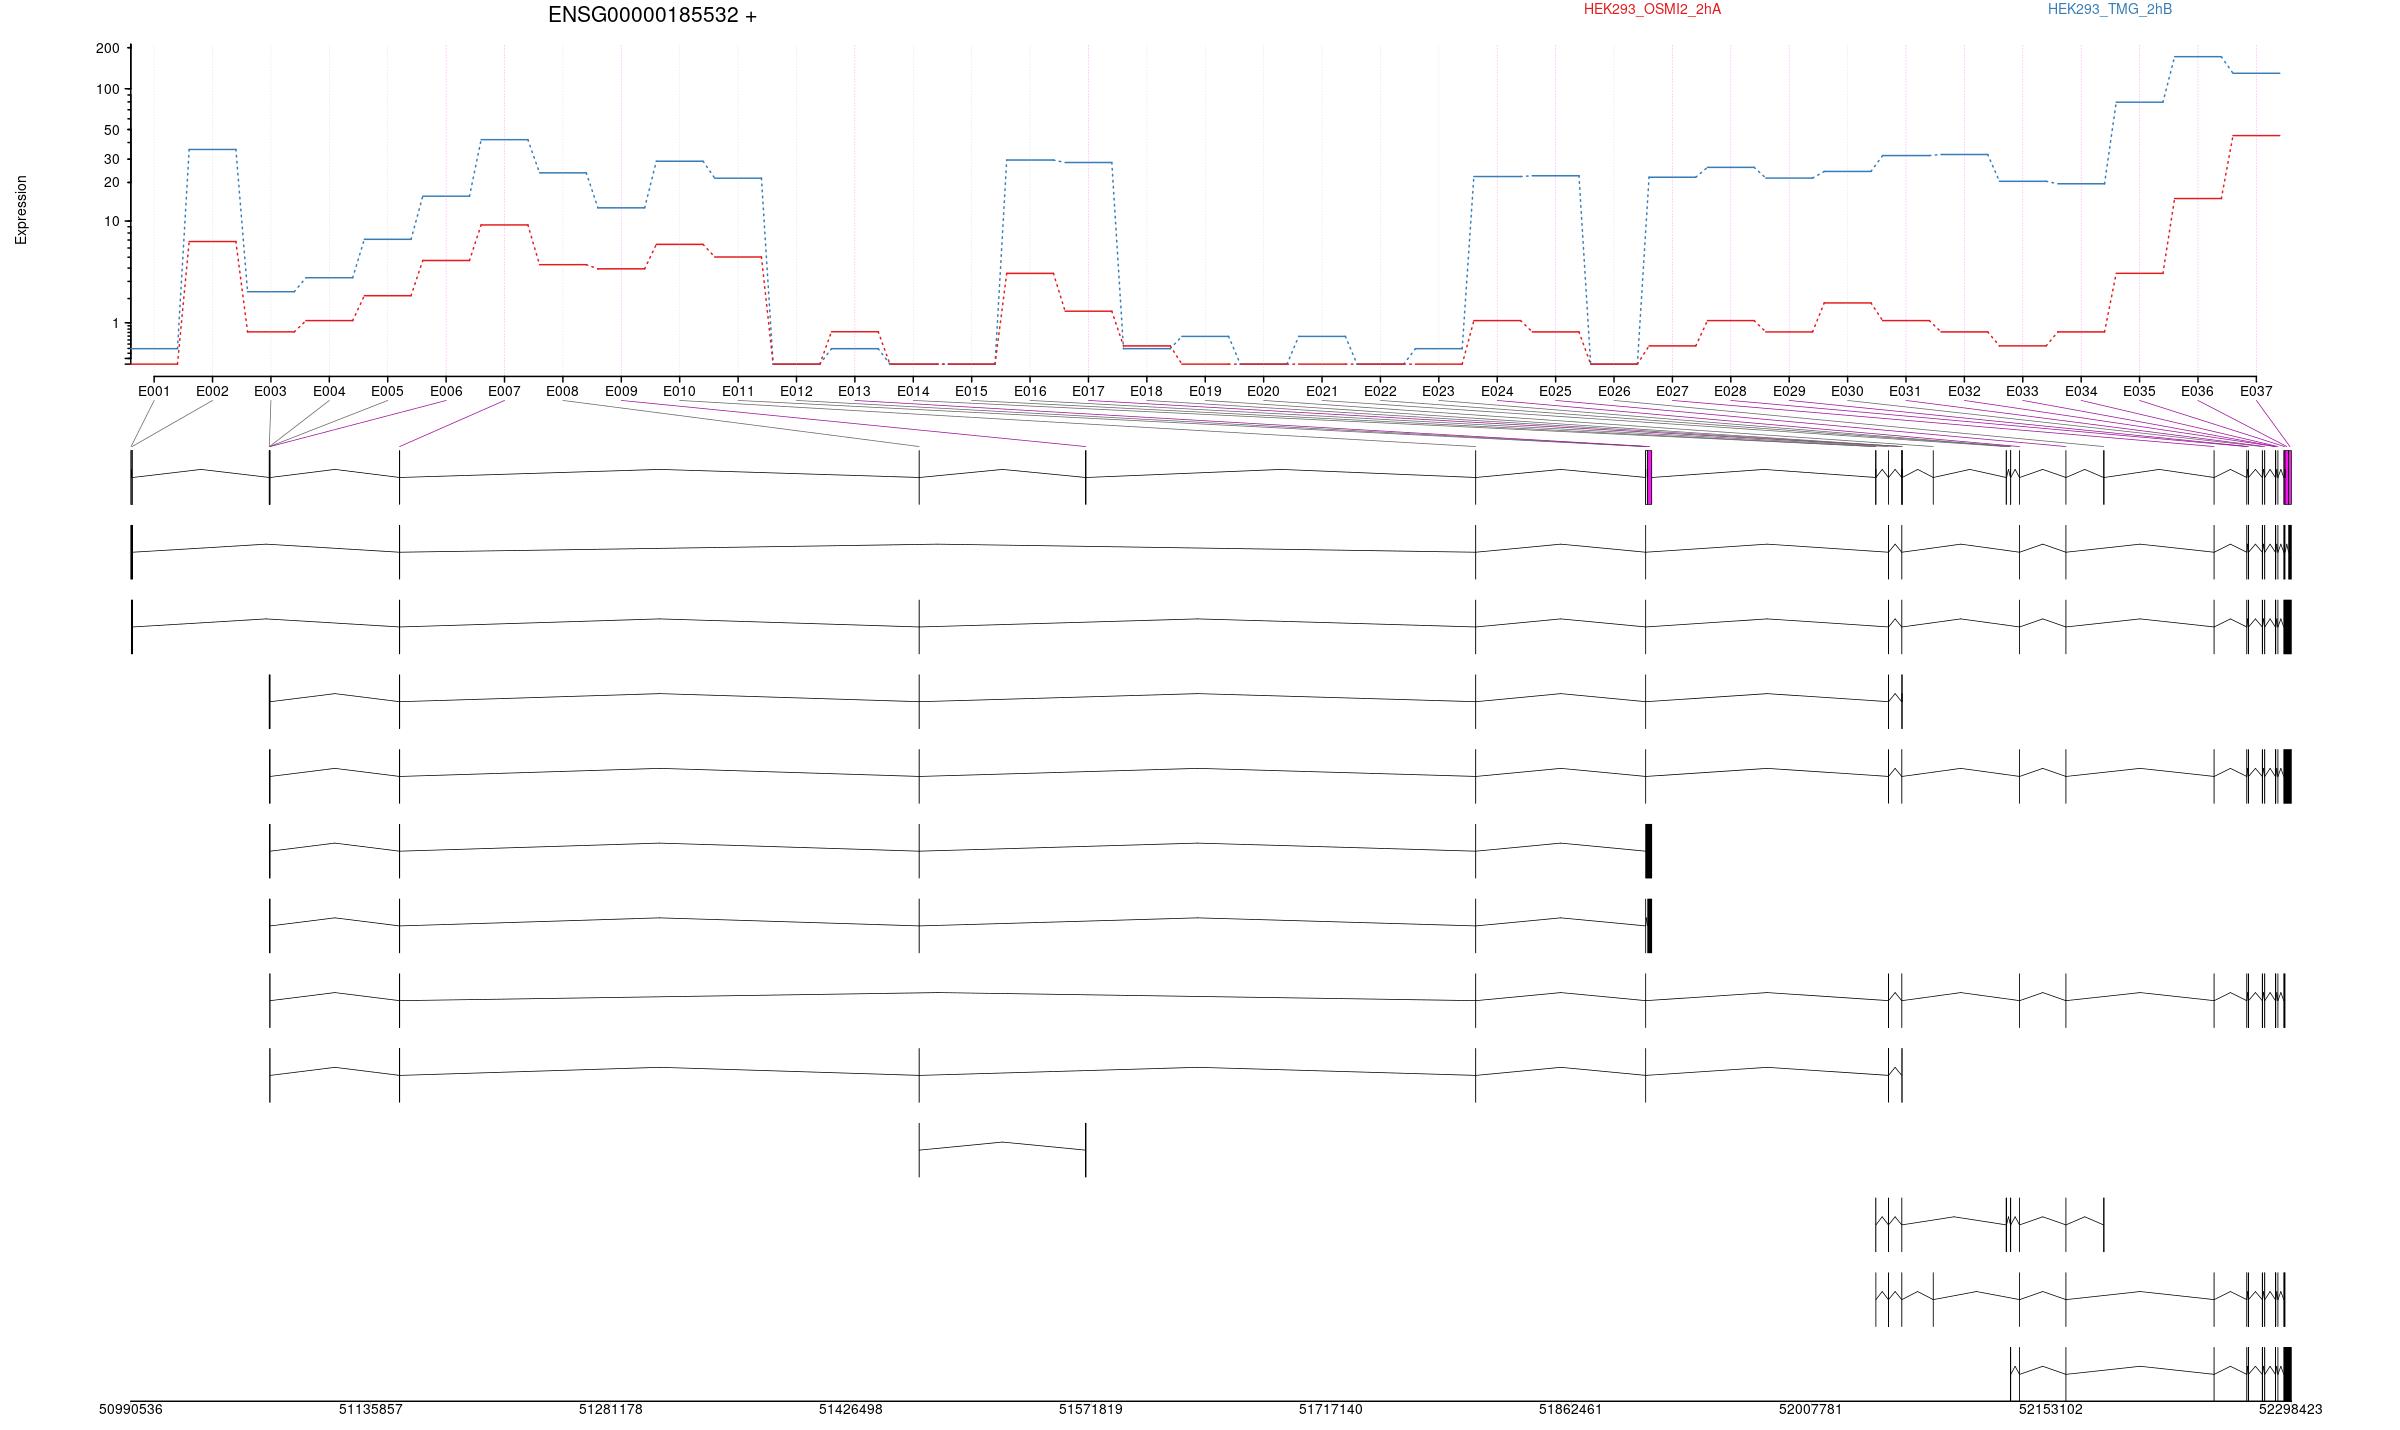Click exon label E007
This screenshot has height=1430, width=2400.
[x=504, y=391]
